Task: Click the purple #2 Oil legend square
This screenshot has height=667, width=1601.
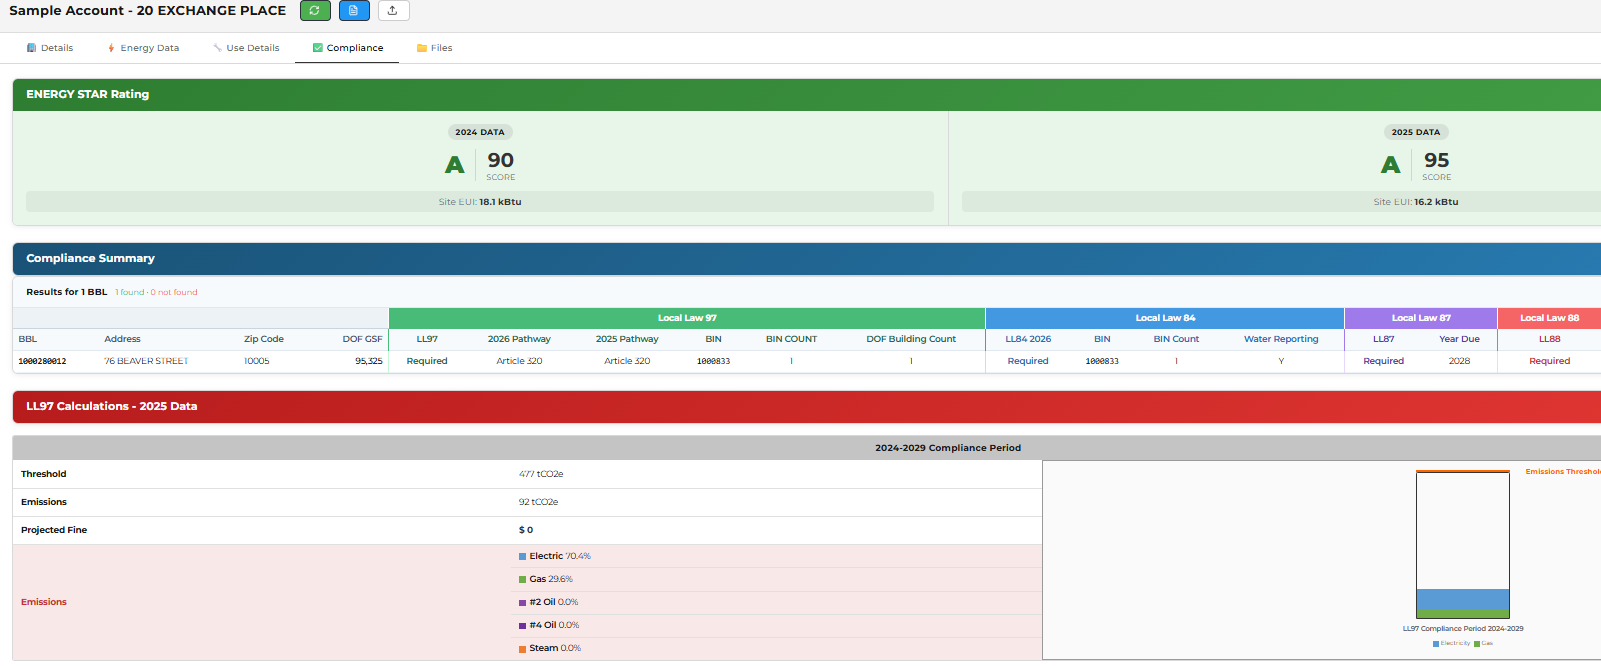Action: 522,602
